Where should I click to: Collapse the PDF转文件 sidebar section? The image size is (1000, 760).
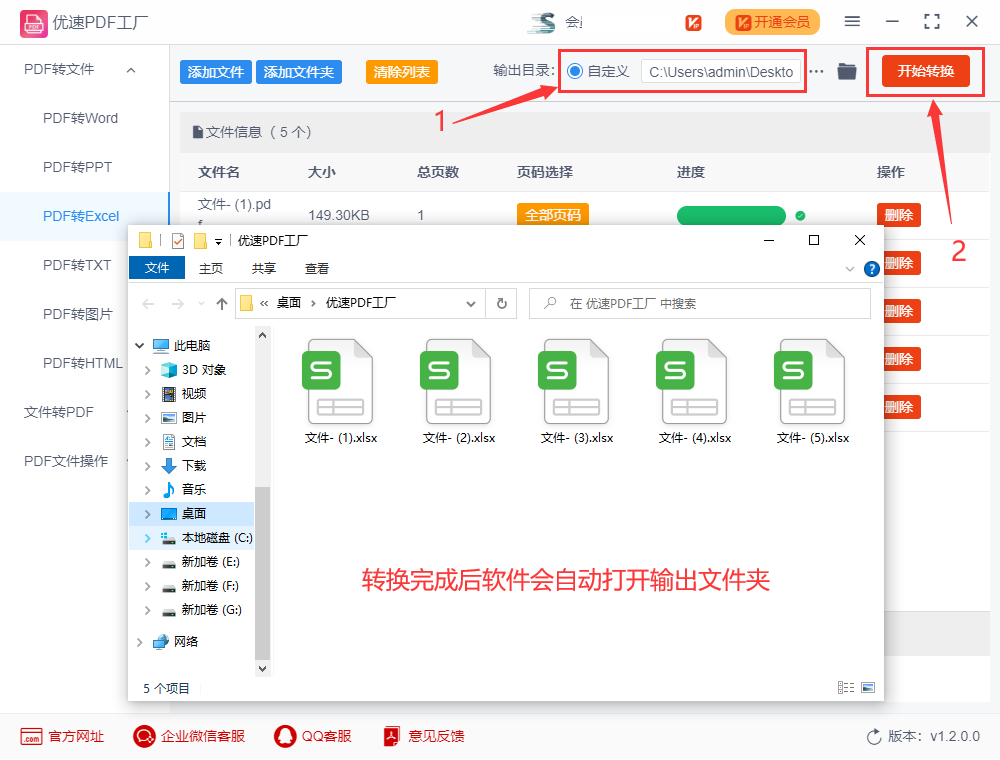(x=131, y=69)
